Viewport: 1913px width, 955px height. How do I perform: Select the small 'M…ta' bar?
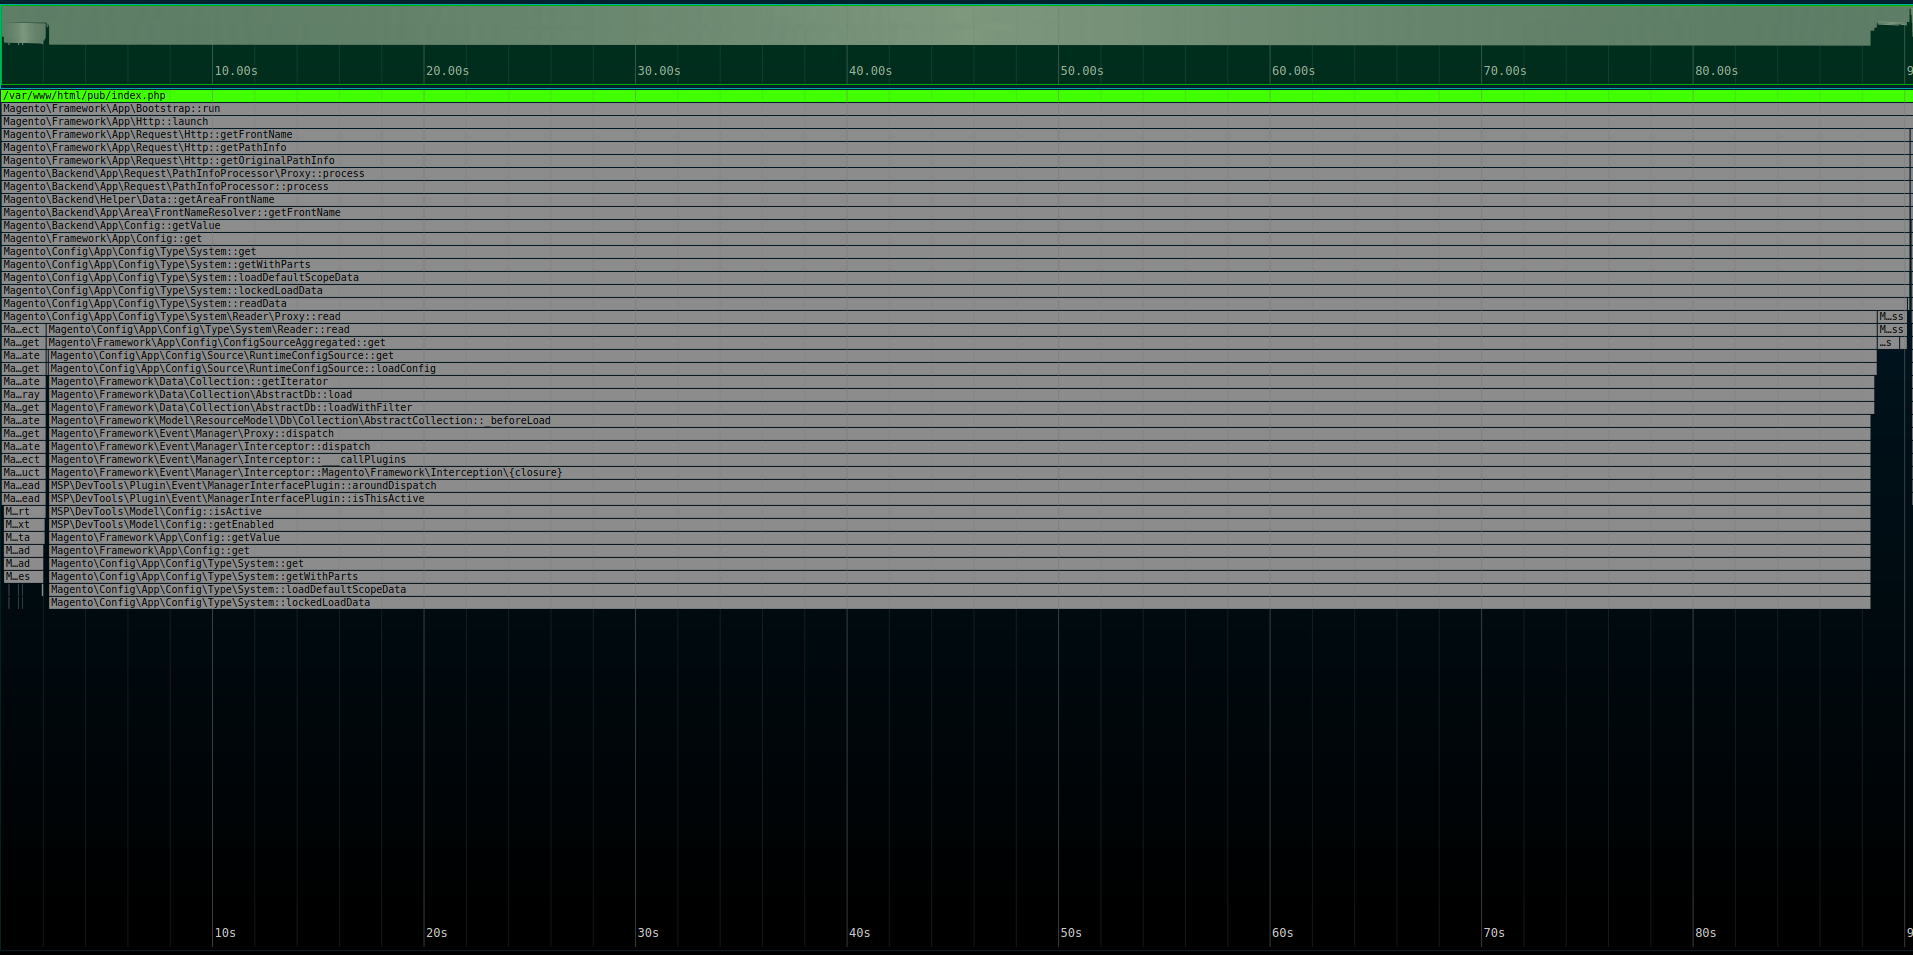click(x=22, y=538)
